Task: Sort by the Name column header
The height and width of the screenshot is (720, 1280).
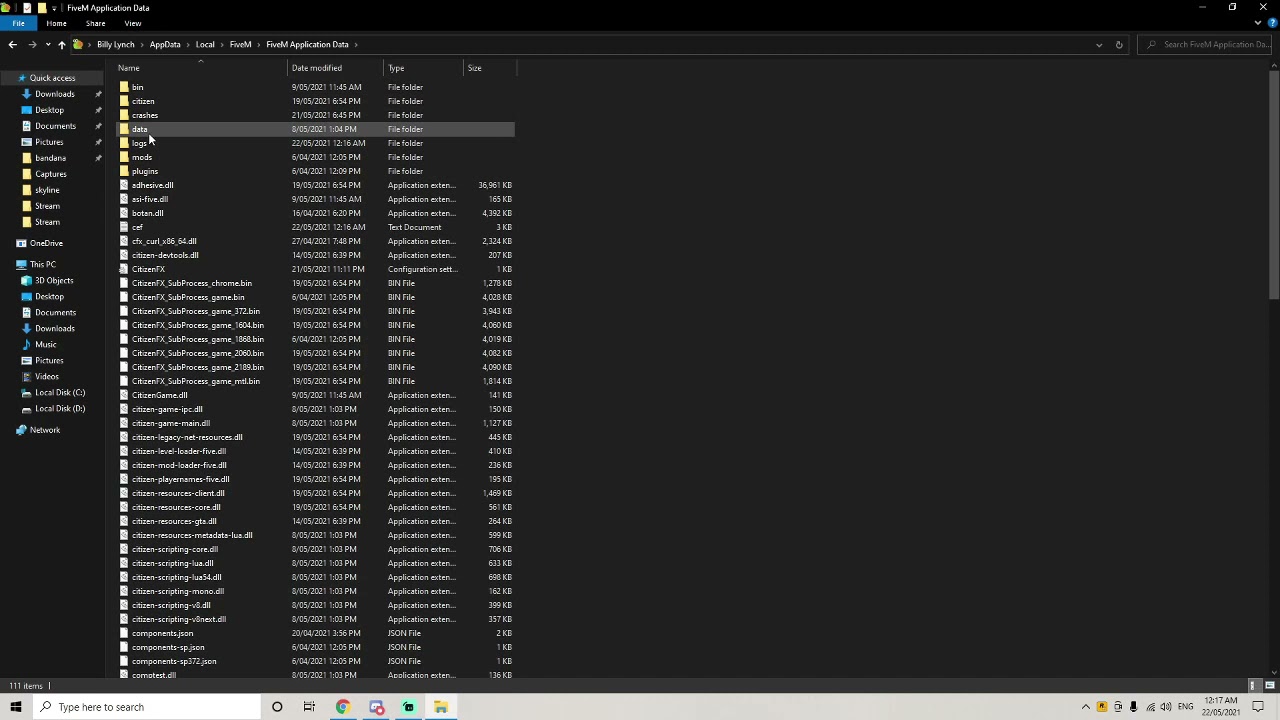Action: (x=129, y=68)
